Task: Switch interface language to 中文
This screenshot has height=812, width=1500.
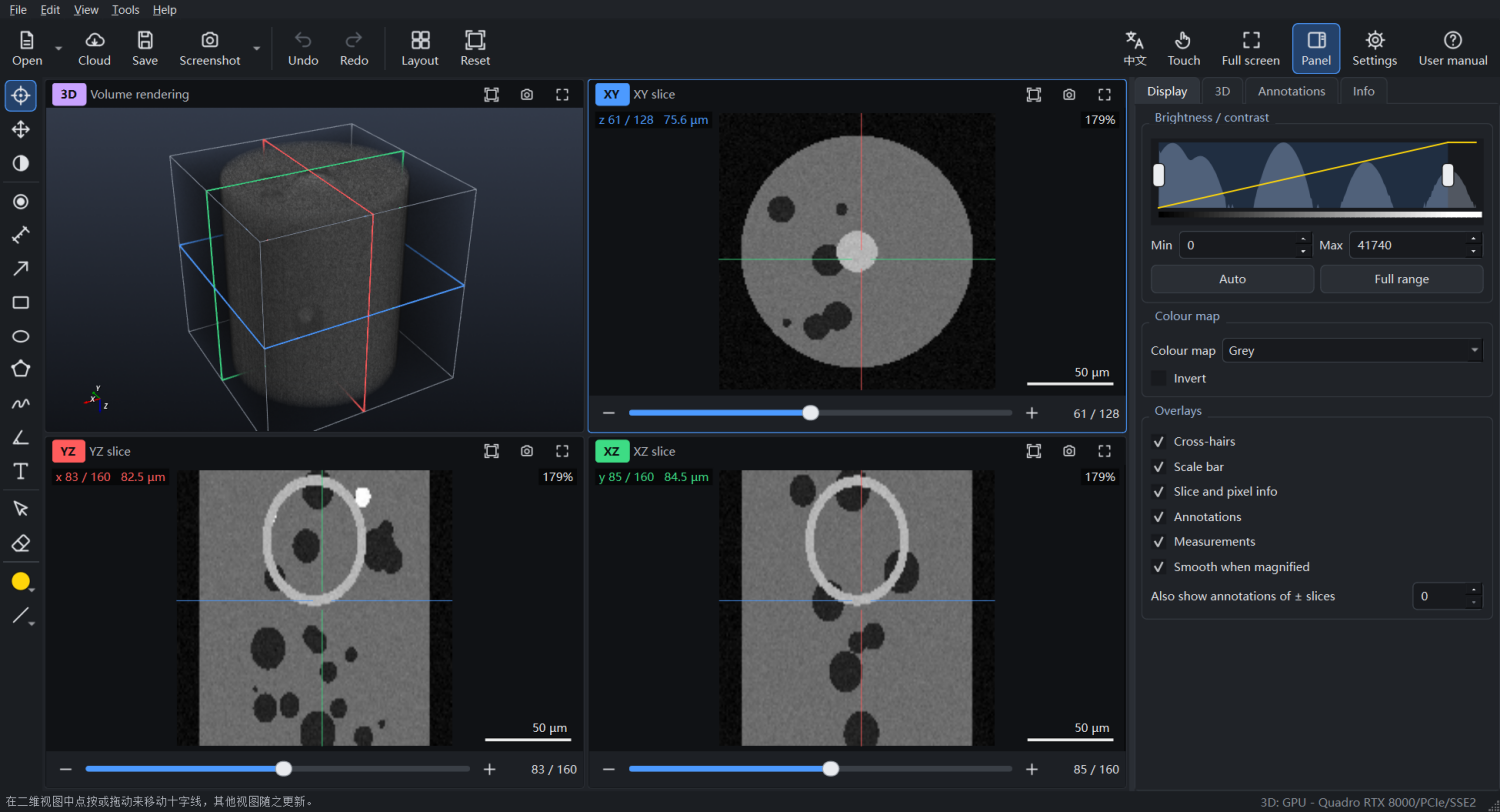Action: point(1135,48)
